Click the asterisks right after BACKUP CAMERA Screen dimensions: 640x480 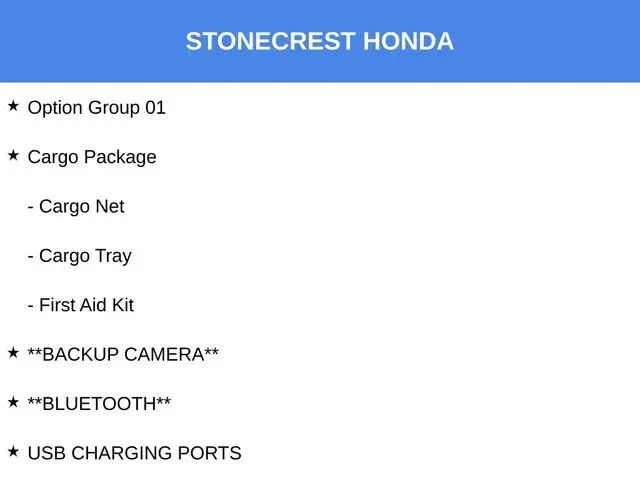[211, 351]
